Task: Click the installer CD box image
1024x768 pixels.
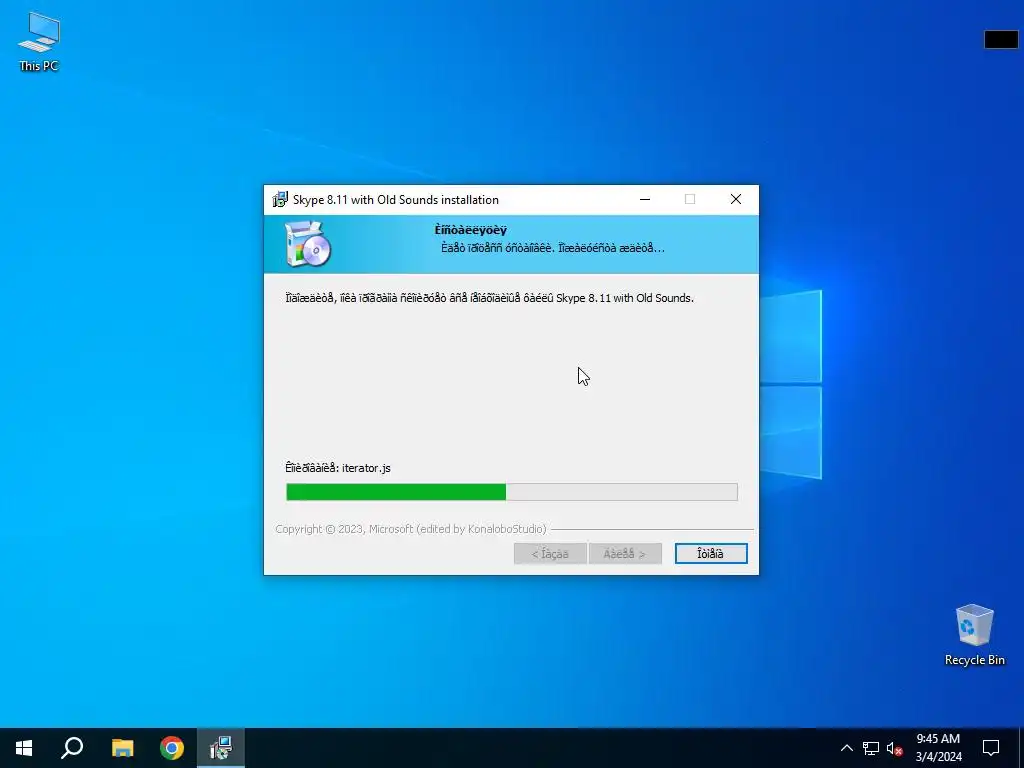Action: point(308,244)
